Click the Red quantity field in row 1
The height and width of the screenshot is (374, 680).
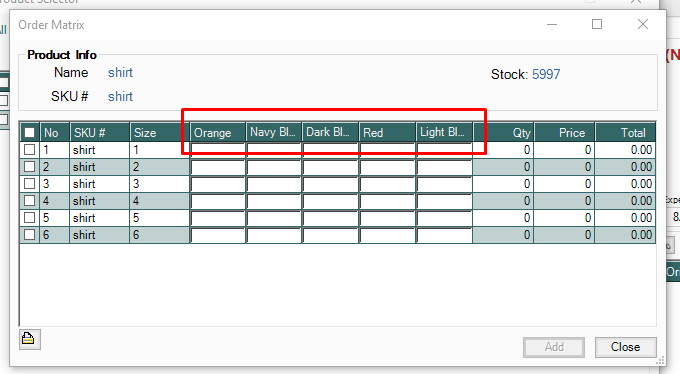point(387,150)
